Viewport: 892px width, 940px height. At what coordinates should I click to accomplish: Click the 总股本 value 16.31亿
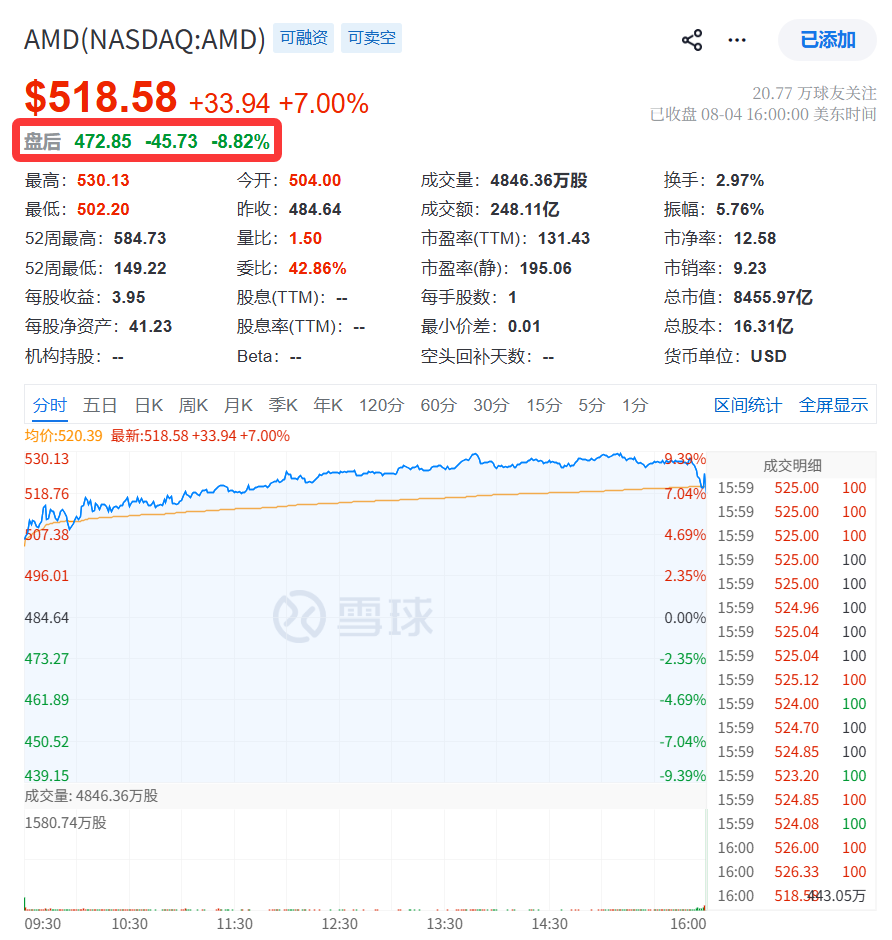763,327
